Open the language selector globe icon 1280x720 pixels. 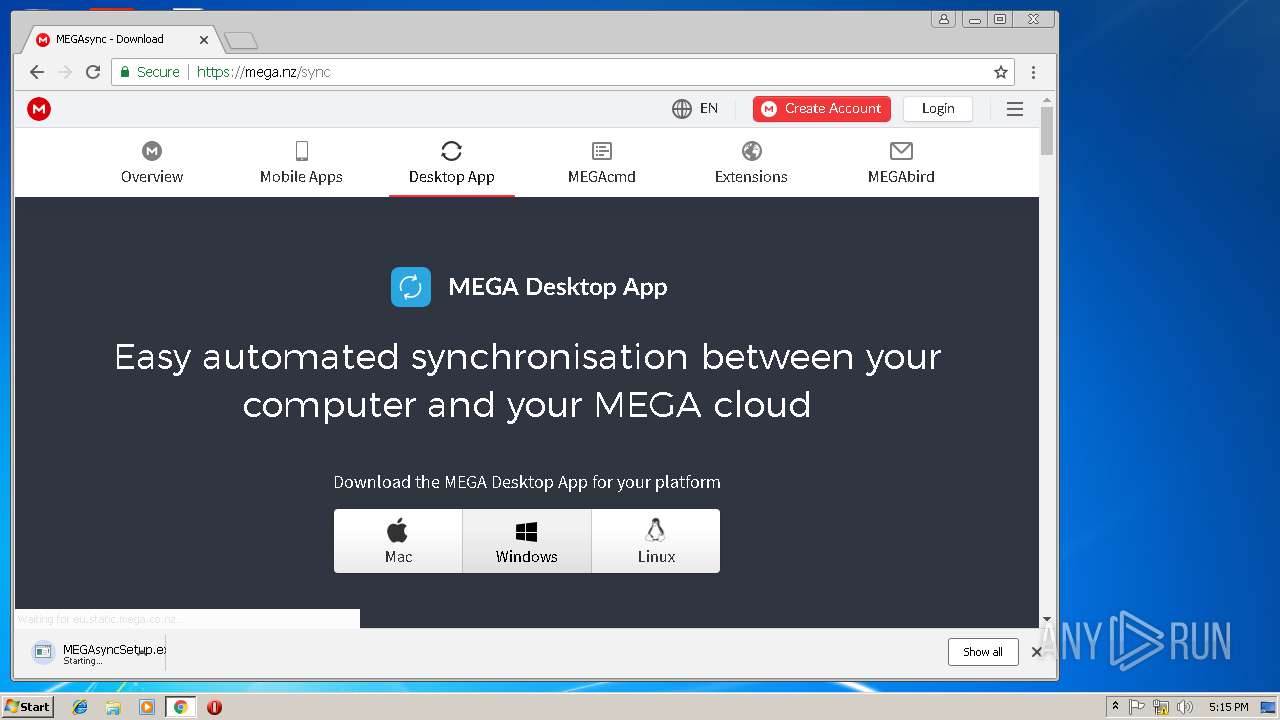click(x=682, y=109)
